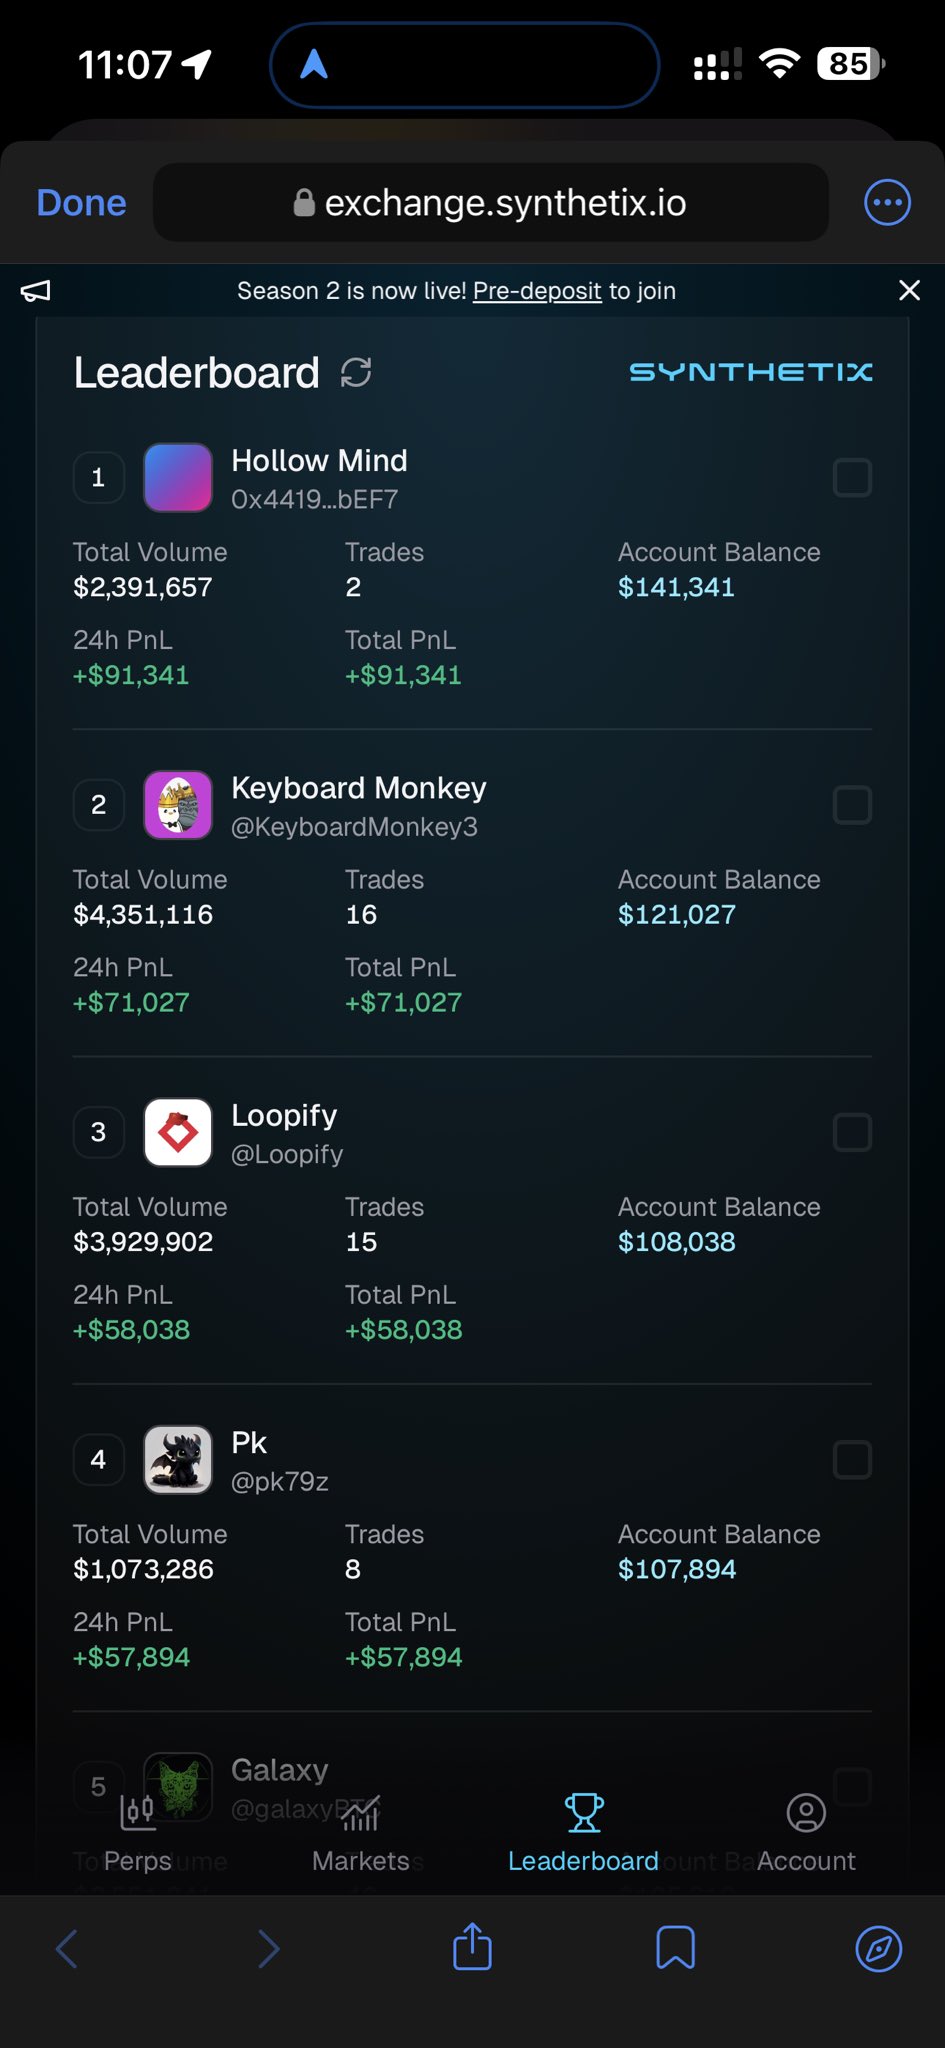Tap the exchange.synthetix.io address bar
Viewport: 945px width, 2048px height.
pyautogui.click(x=490, y=203)
